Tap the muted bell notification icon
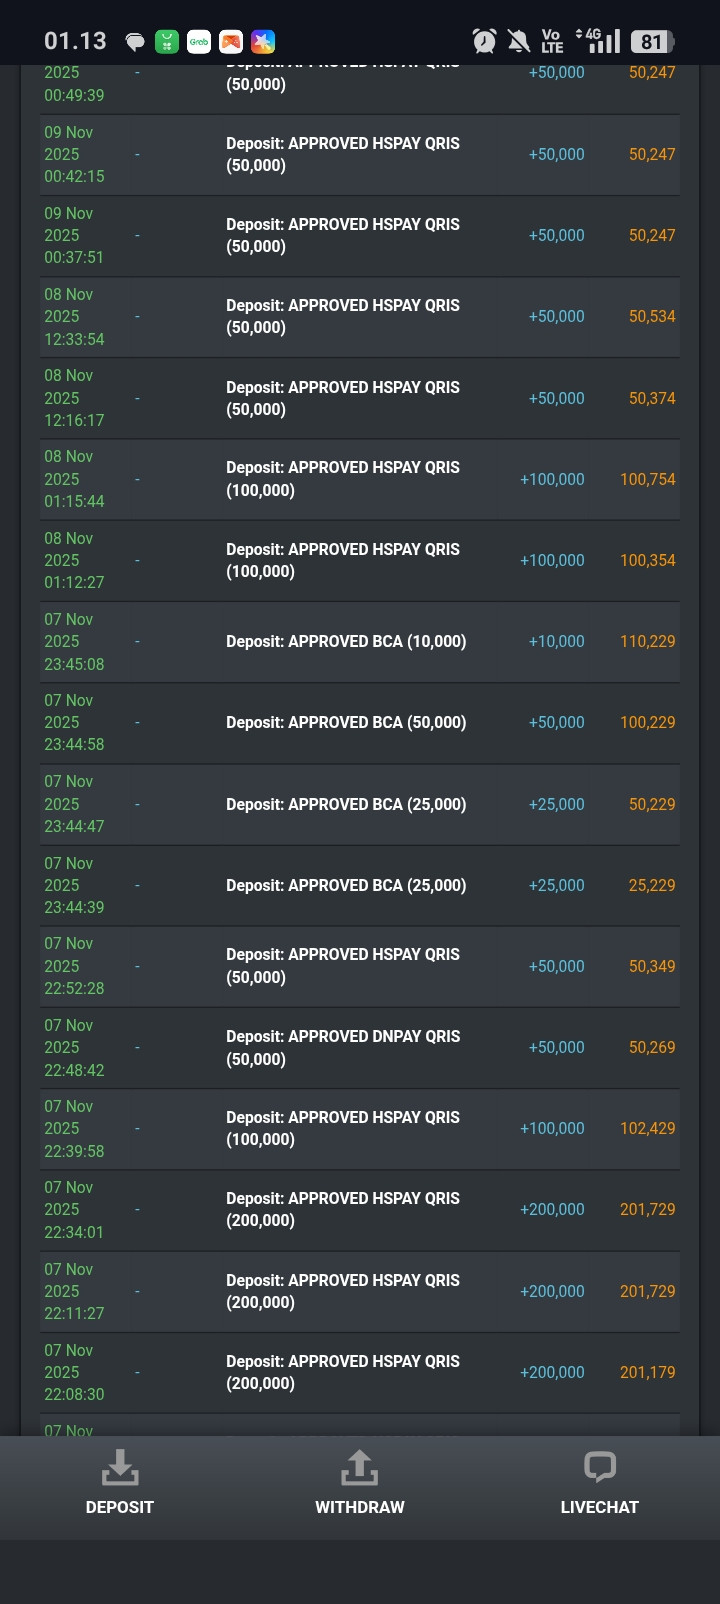Screen dimensions: 720x1604 click(518, 41)
